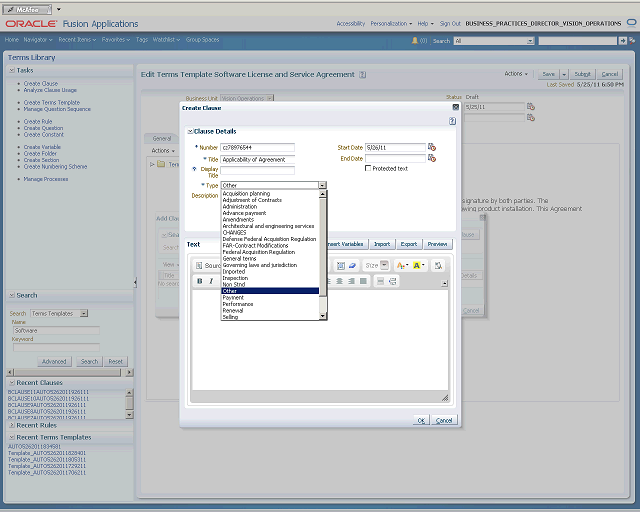Close the Create Clause dialog

[456, 107]
